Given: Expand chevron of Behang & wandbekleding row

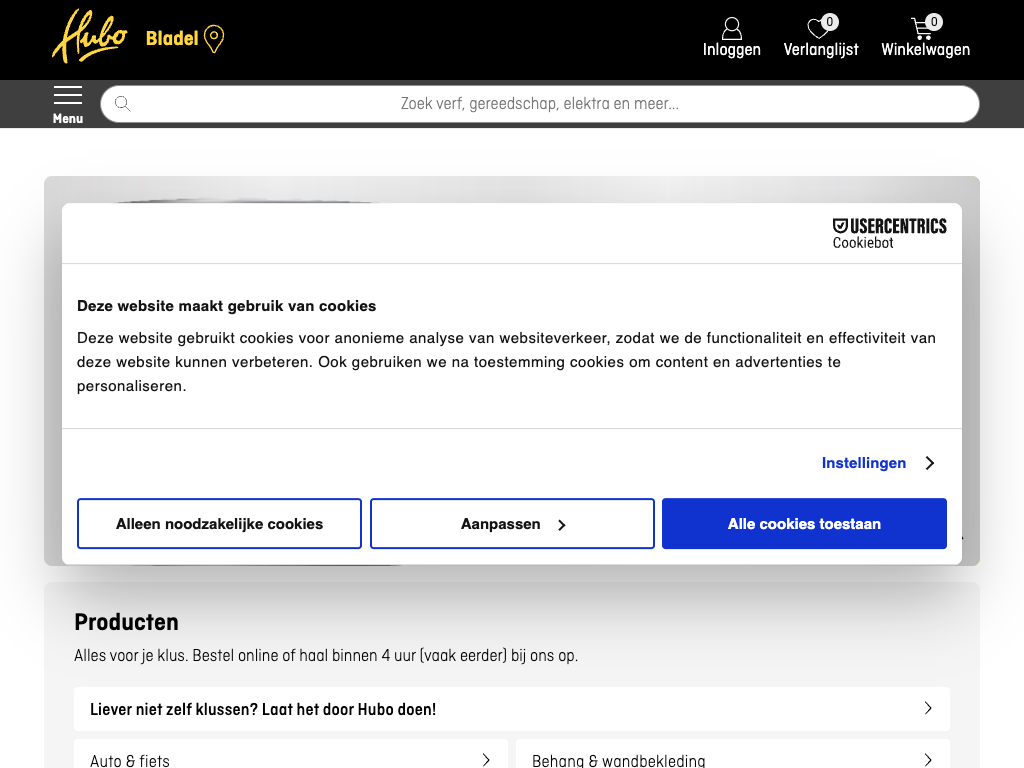Looking at the screenshot, I should pos(928,760).
